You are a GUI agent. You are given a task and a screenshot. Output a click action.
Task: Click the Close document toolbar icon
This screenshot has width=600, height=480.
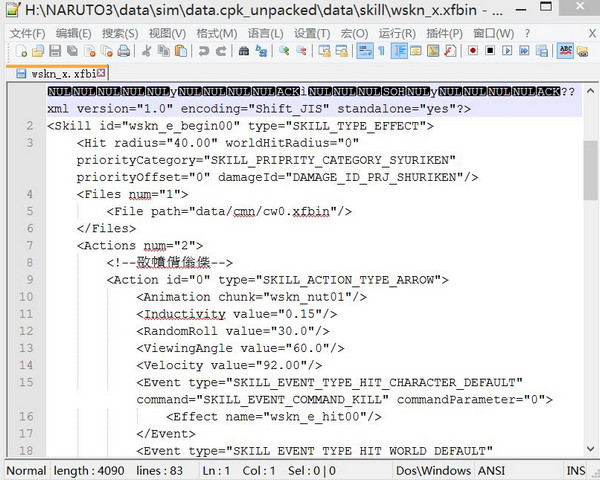[90, 51]
